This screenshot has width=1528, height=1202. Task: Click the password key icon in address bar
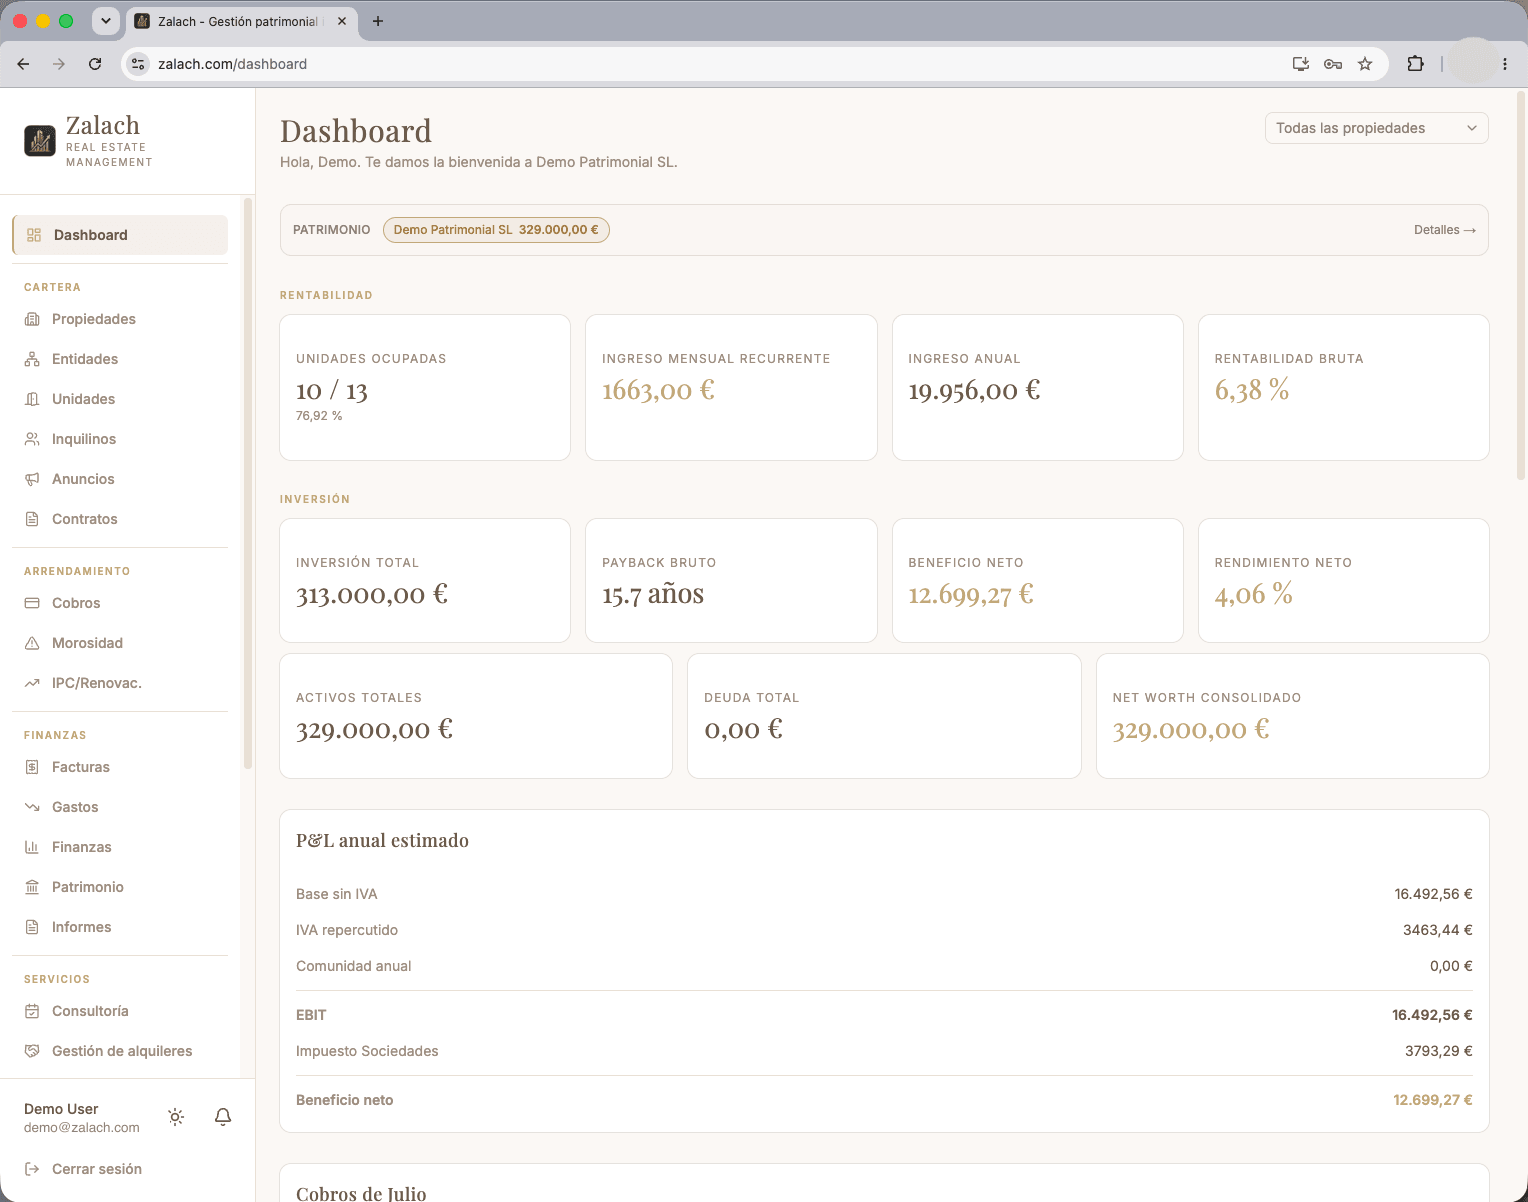[x=1333, y=64]
